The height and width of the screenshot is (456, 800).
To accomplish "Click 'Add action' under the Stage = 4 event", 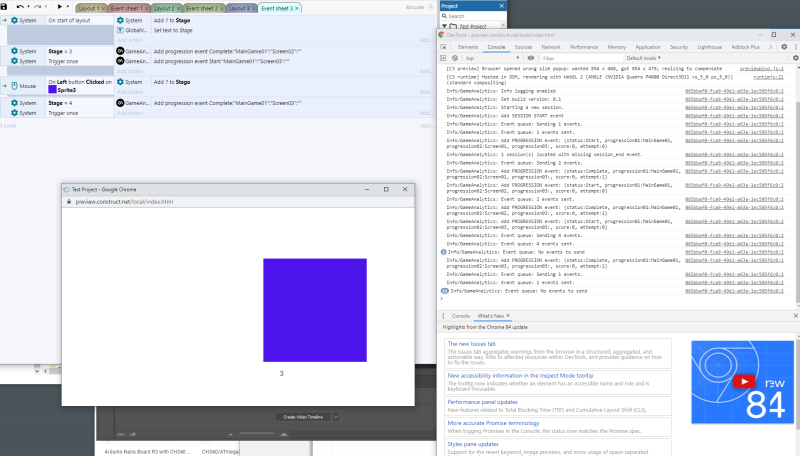I will [x=130, y=113].
